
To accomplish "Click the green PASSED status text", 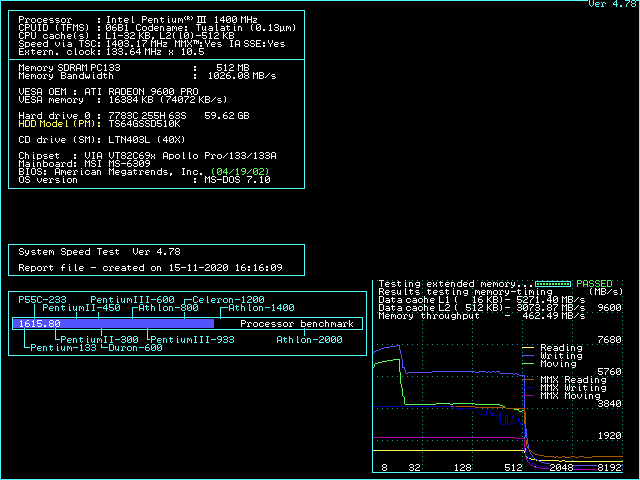I will click(594, 284).
